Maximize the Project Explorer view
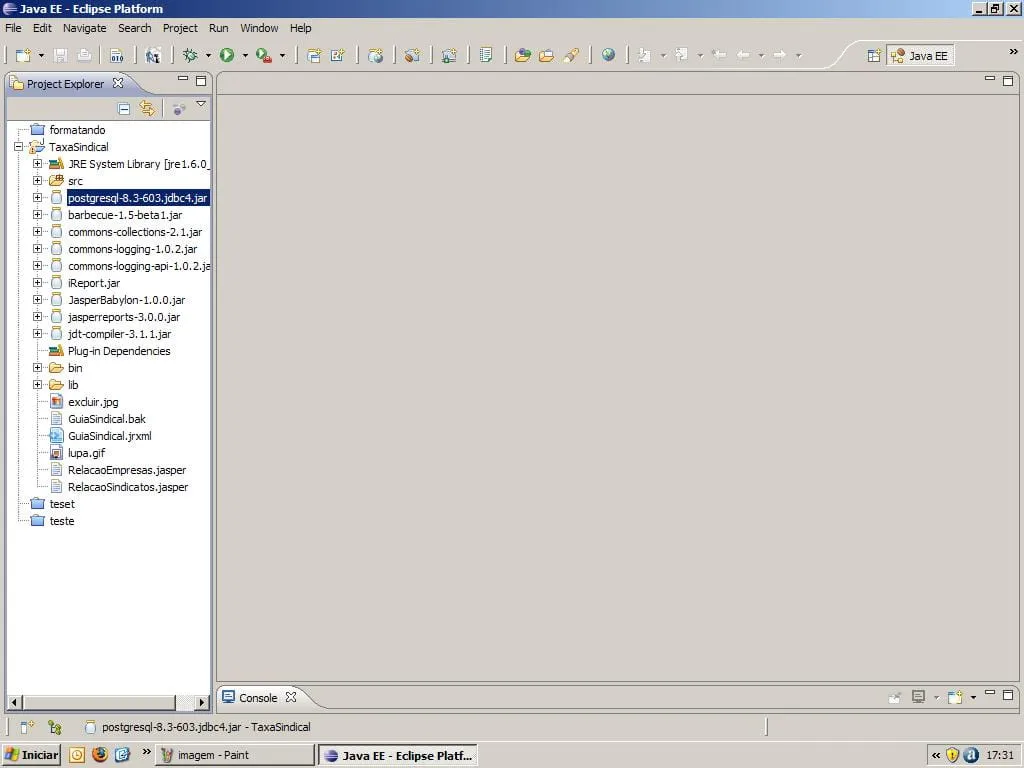 pyautogui.click(x=201, y=81)
